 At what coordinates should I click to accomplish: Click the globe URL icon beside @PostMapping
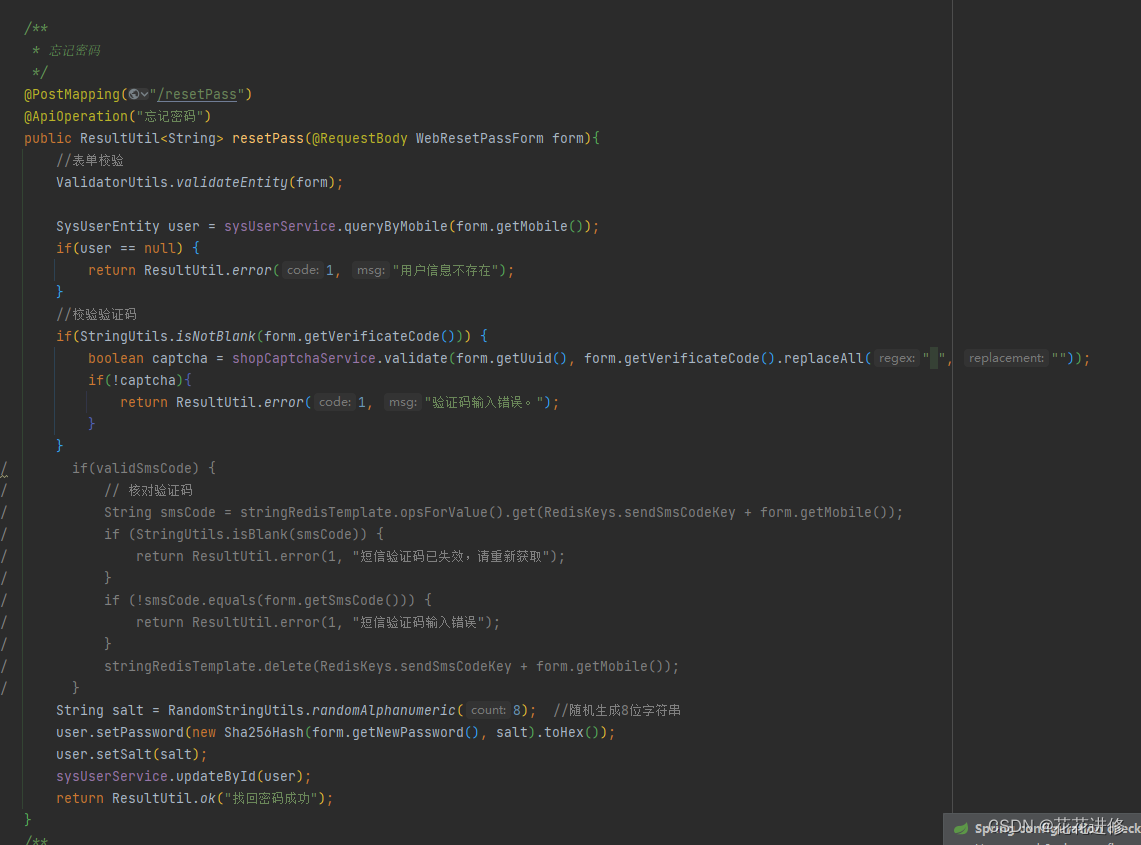coord(134,95)
